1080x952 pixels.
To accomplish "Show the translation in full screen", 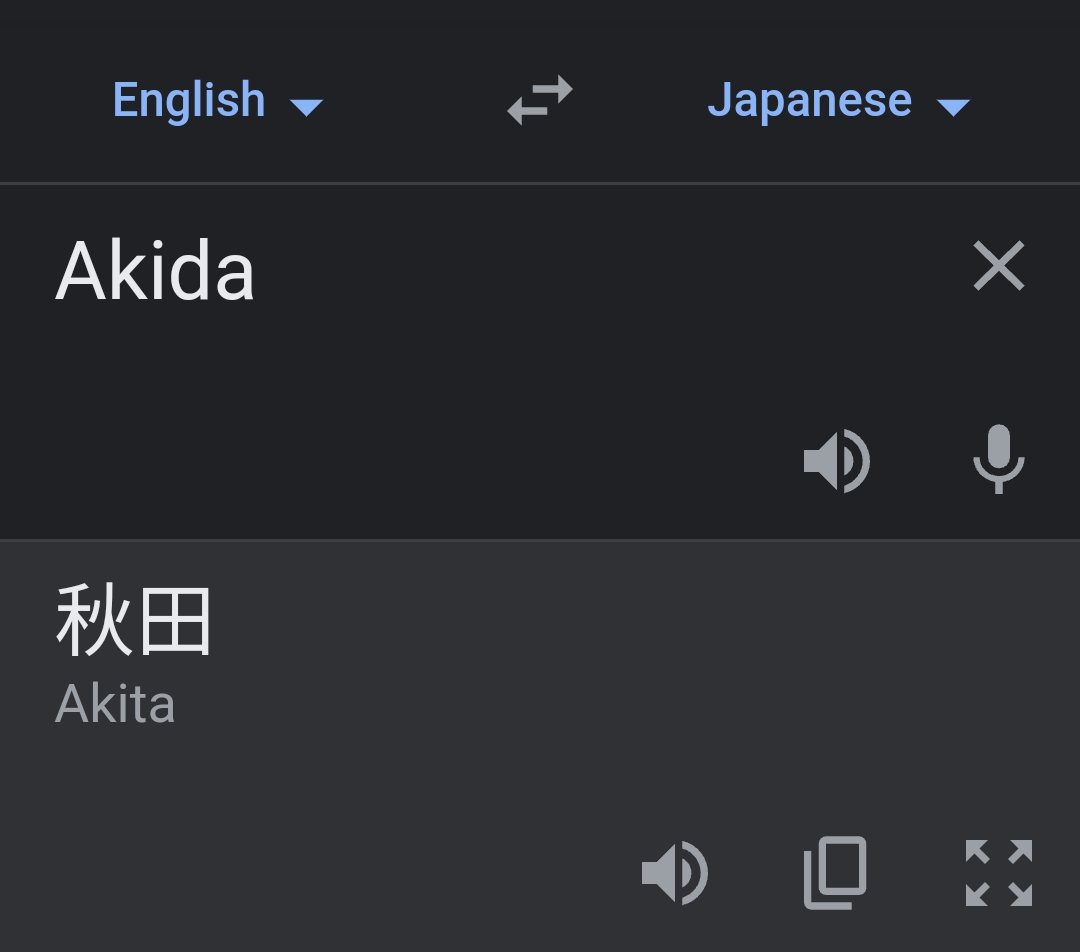I will coord(999,873).
